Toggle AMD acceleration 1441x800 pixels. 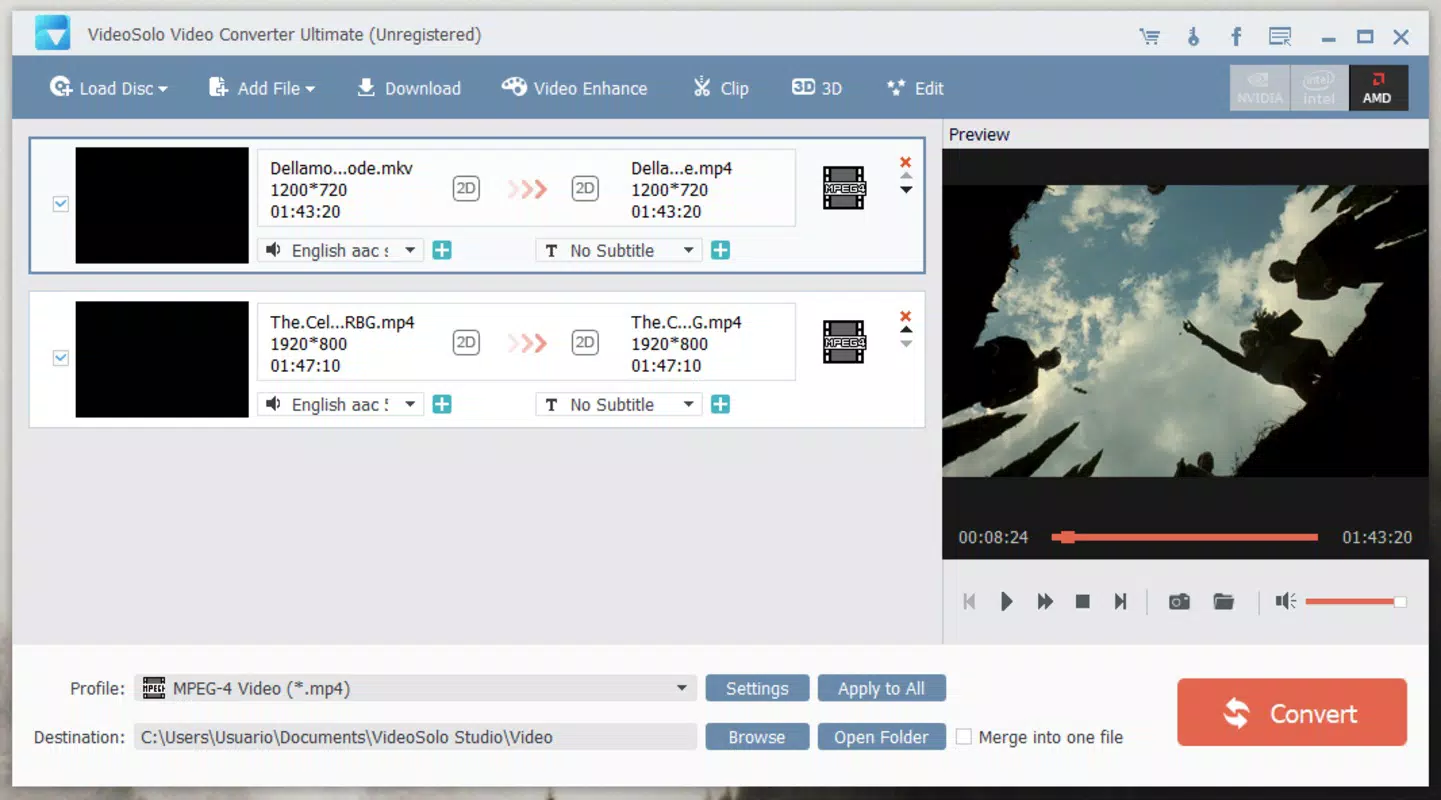pos(1378,88)
